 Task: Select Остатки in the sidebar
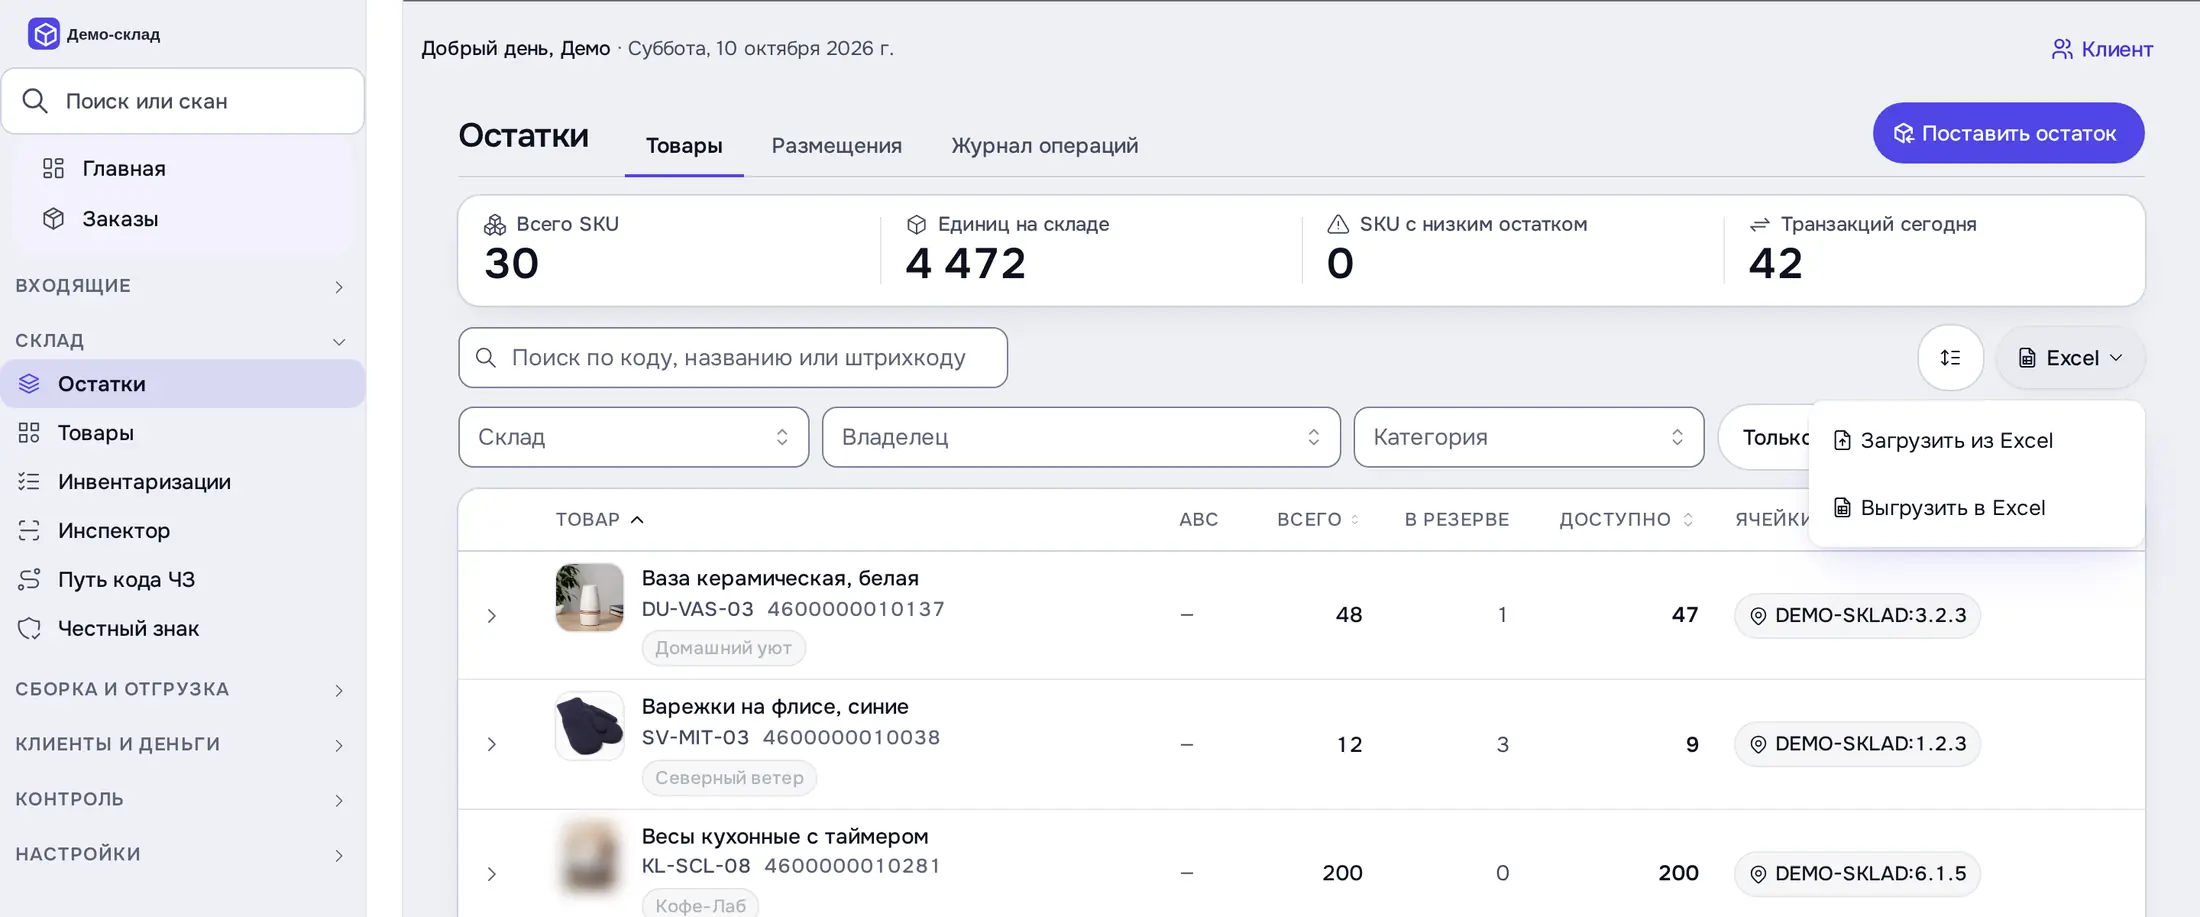(183, 384)
